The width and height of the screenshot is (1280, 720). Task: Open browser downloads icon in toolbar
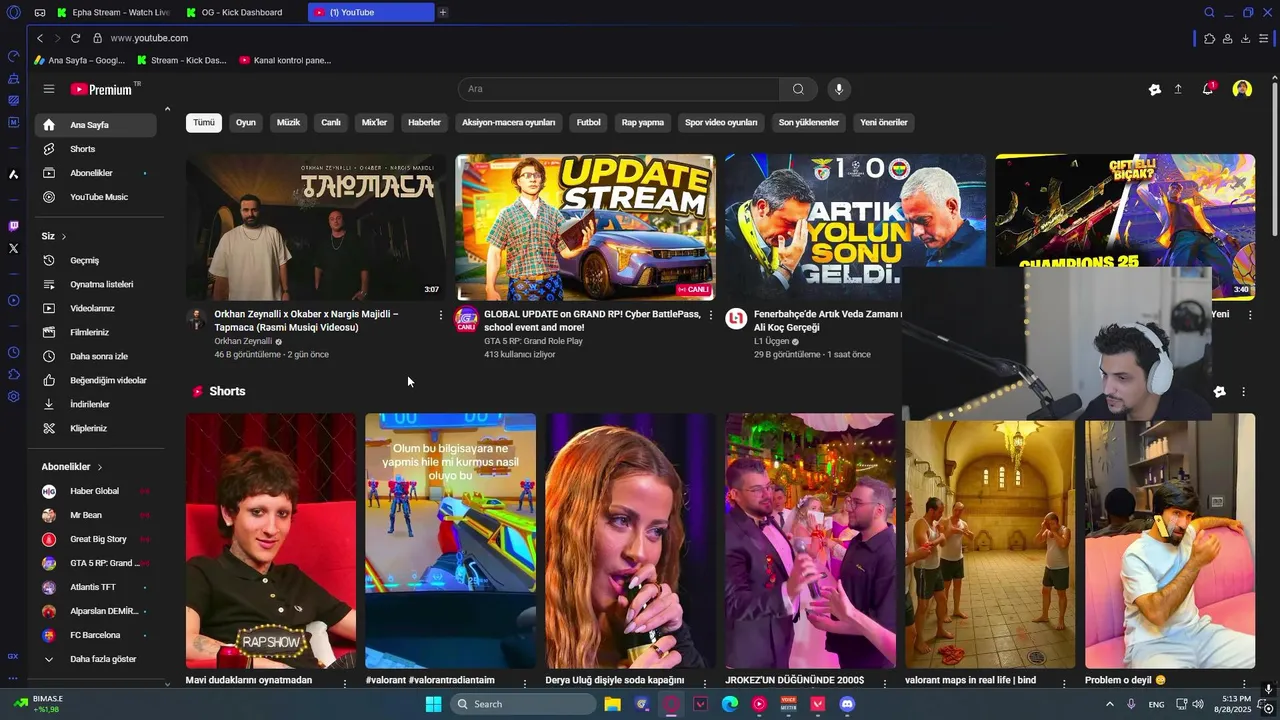tap(1245, 38)
